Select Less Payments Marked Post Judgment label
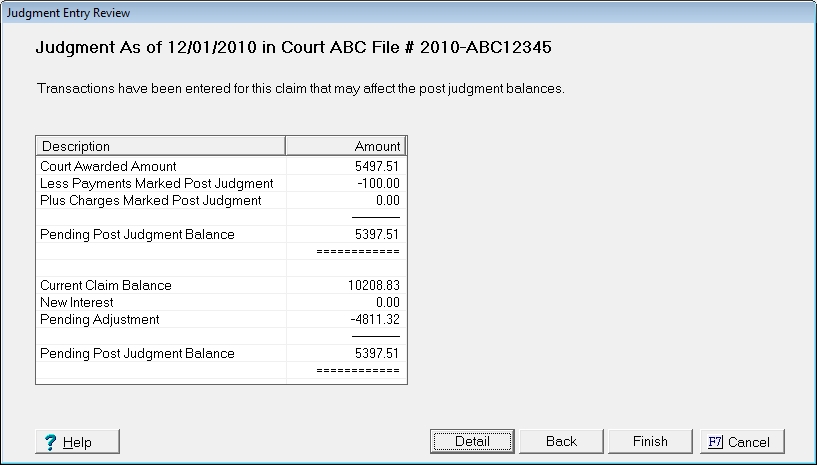 click(x=156, y=183)
